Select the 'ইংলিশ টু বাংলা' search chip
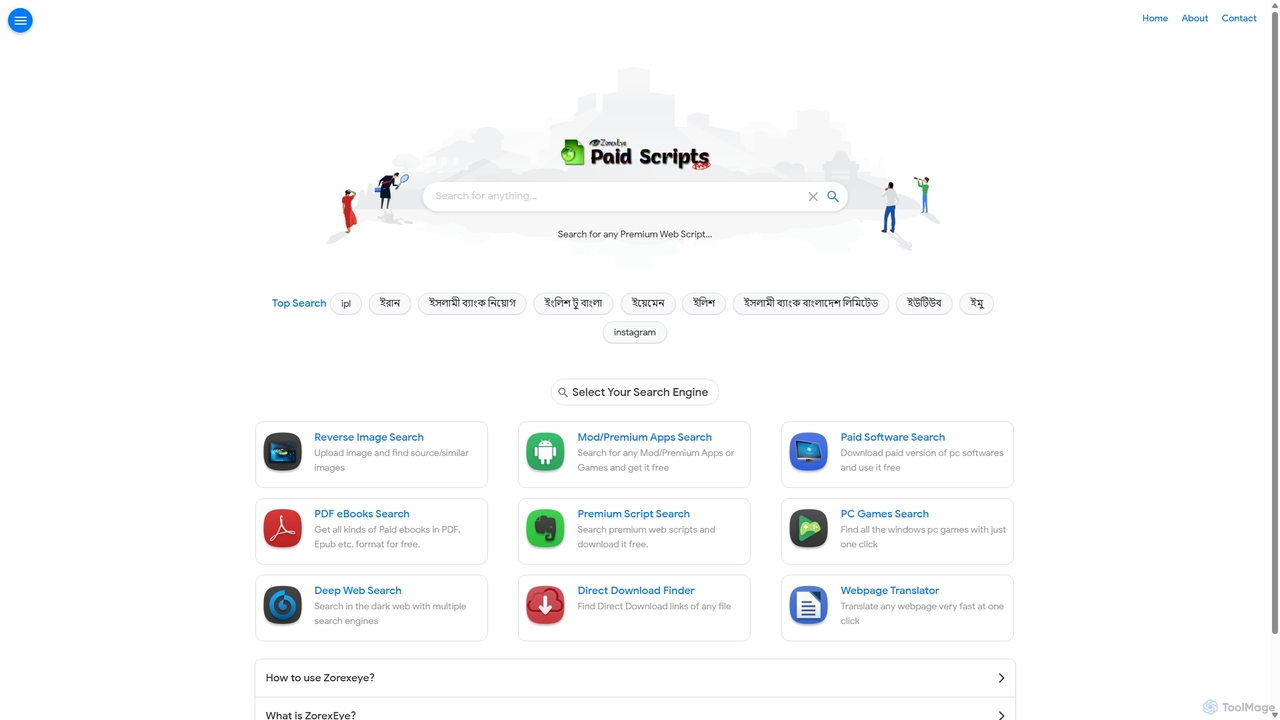Screen dimensions: 1280x720 (573, 303)
